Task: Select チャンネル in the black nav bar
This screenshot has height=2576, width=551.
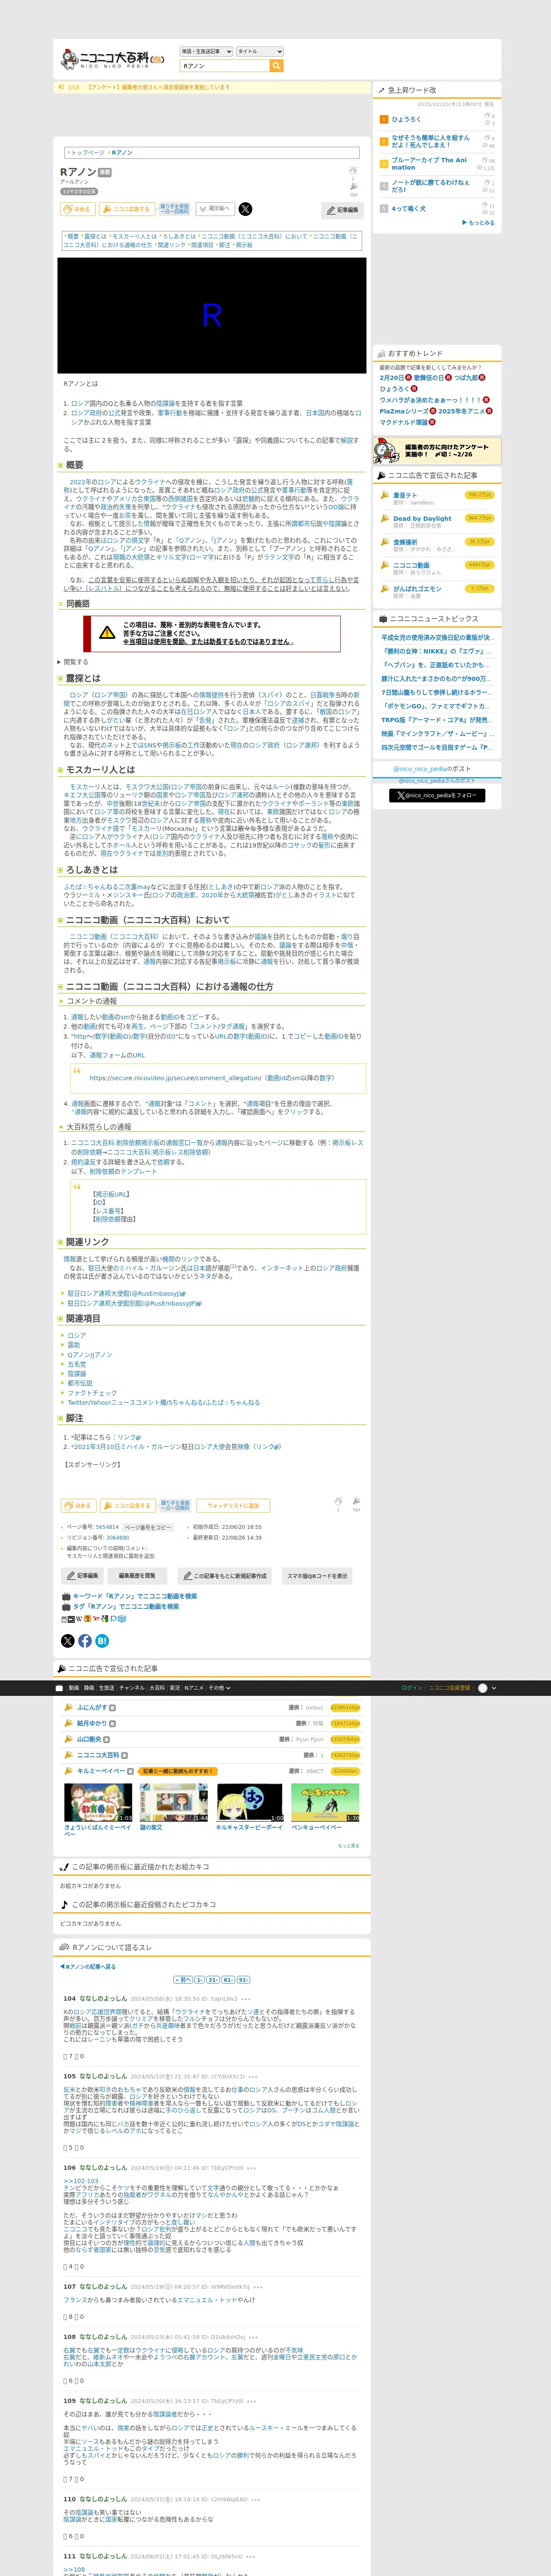Action: pyautogui.click(x=132, y=1688)
